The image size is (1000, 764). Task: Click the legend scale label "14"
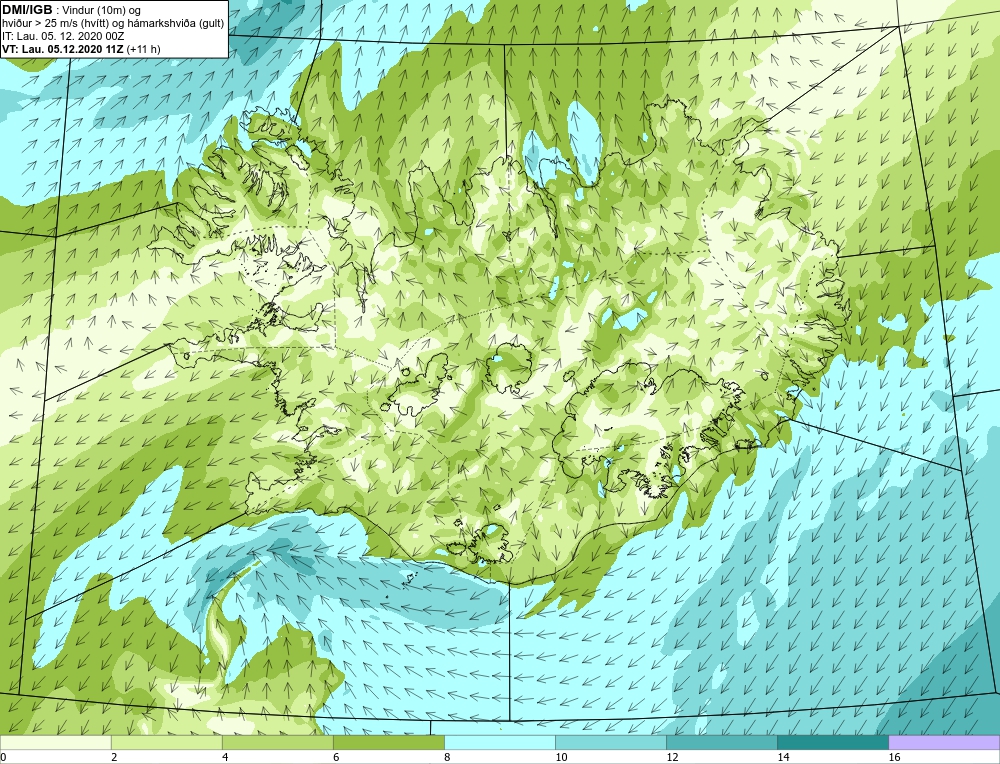[783, 757]
